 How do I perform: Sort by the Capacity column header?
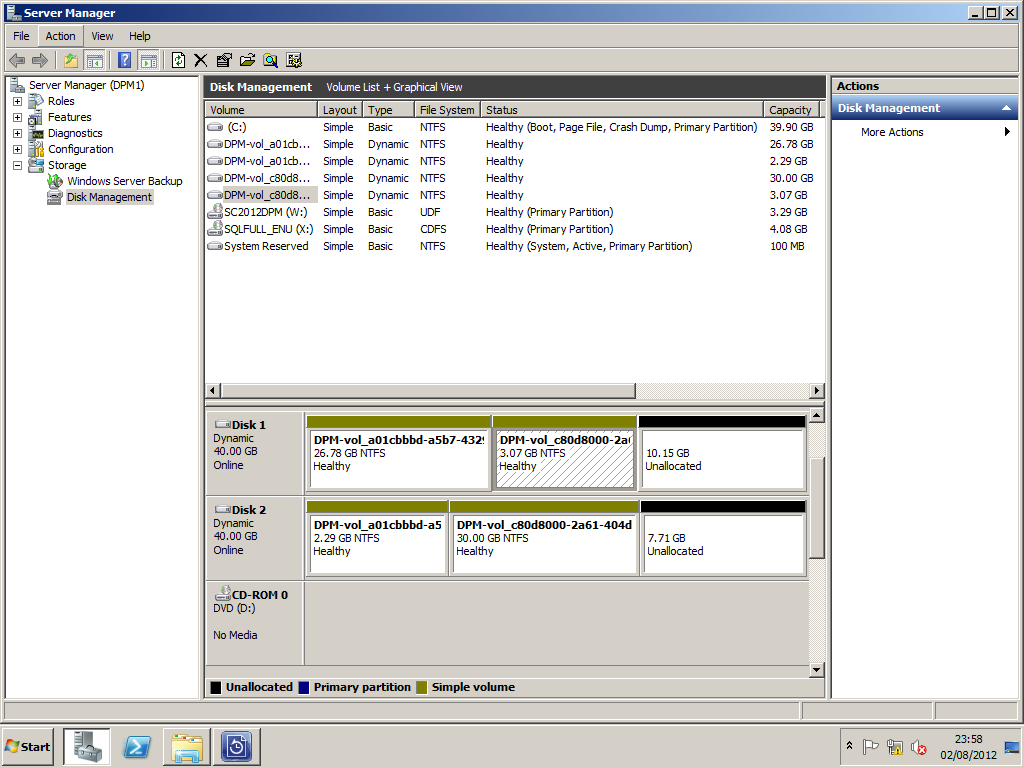791,110
